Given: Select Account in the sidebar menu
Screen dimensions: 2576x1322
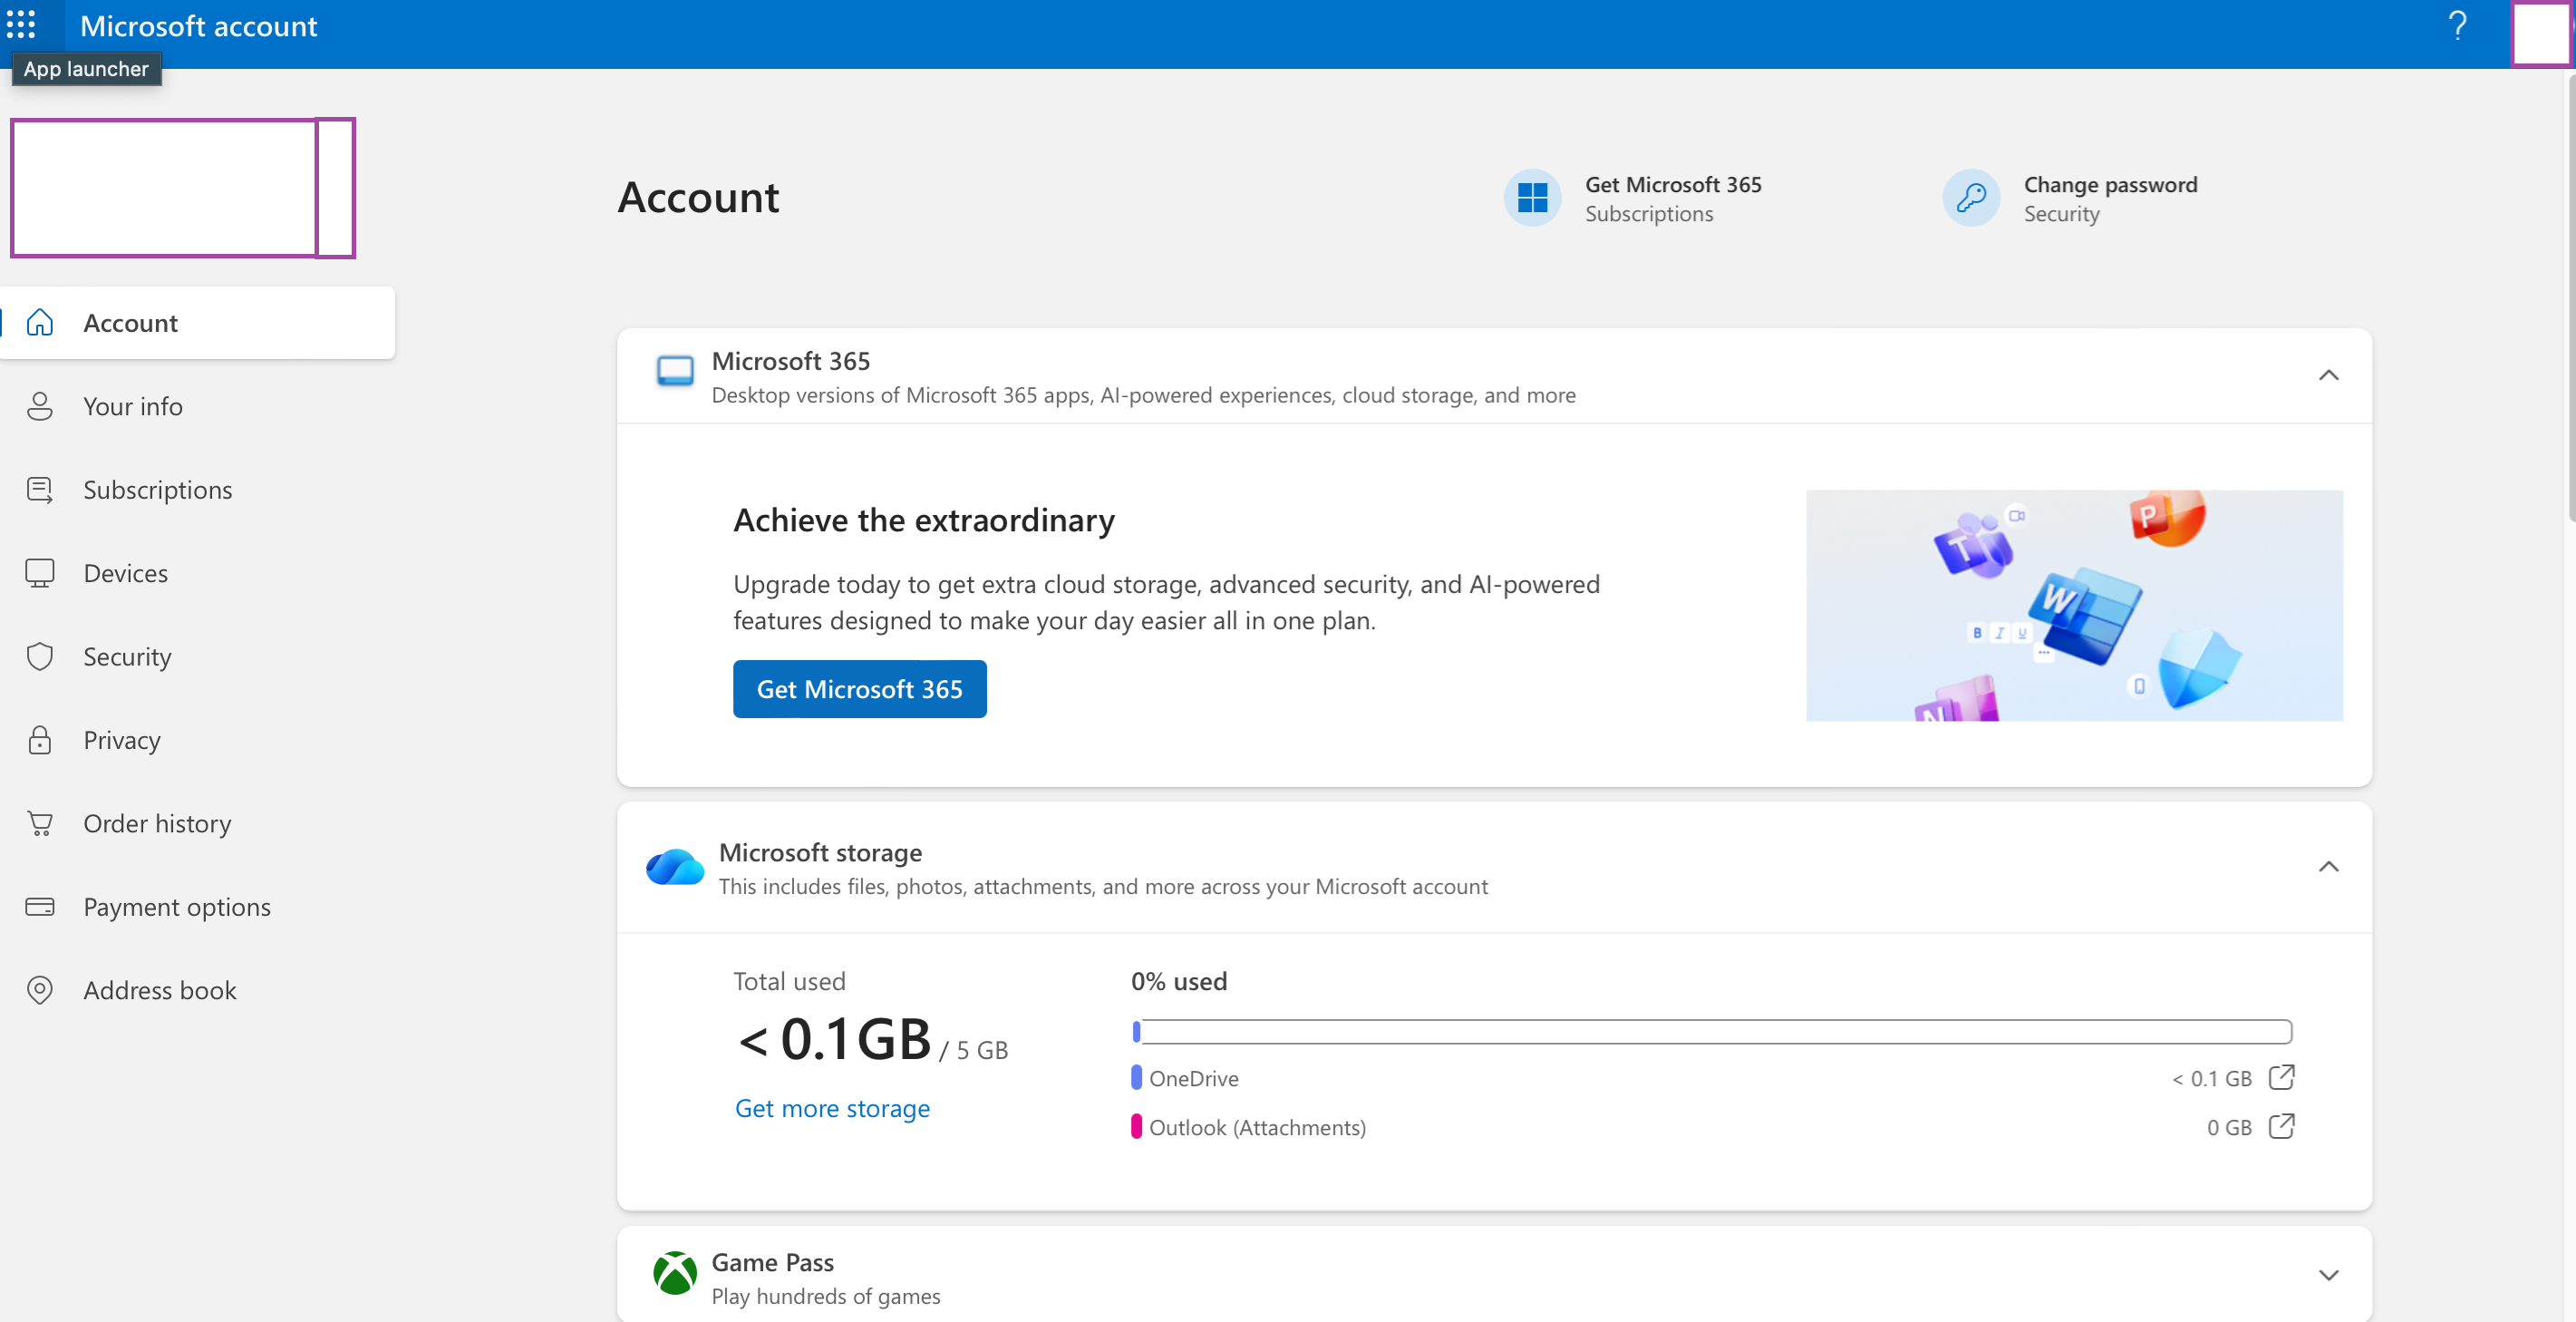Looking at the screenshot, I should [198, 323].
